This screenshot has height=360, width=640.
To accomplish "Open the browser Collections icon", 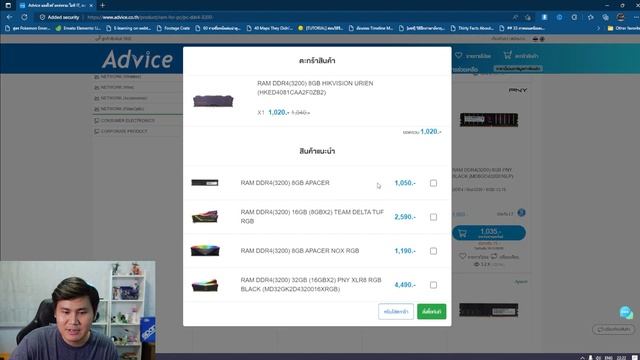I will [605, 17].
